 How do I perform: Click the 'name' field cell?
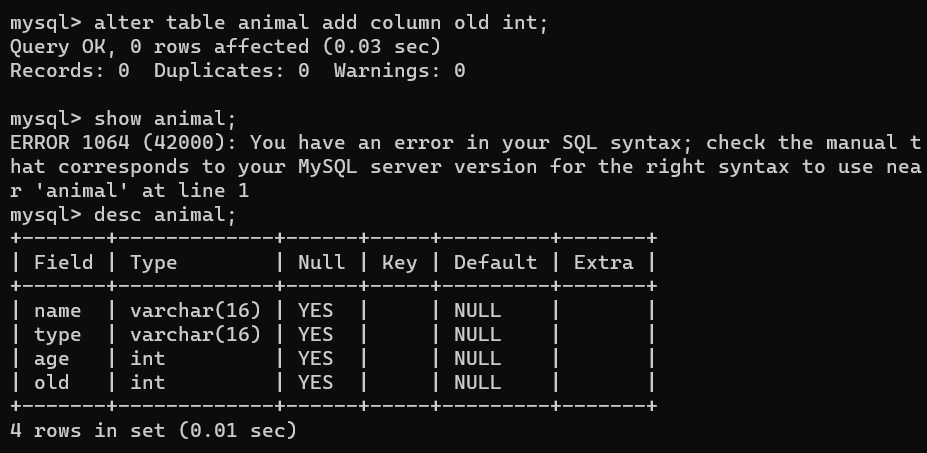tap(57, 311)
